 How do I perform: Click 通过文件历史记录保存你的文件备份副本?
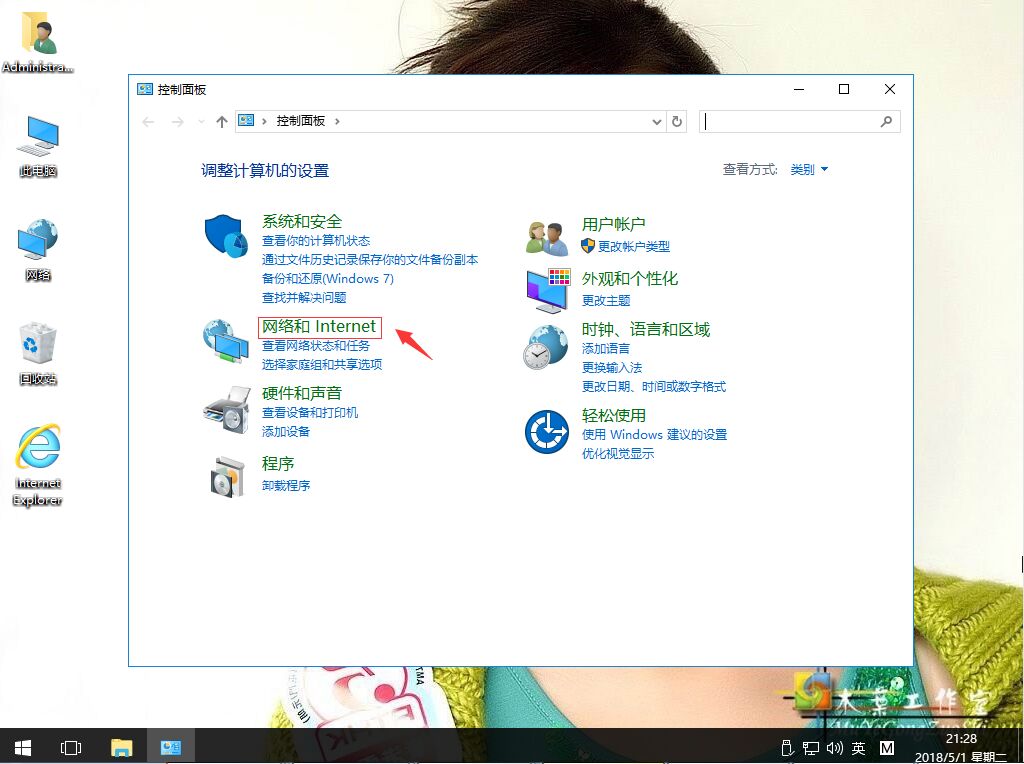coord(370,260)
